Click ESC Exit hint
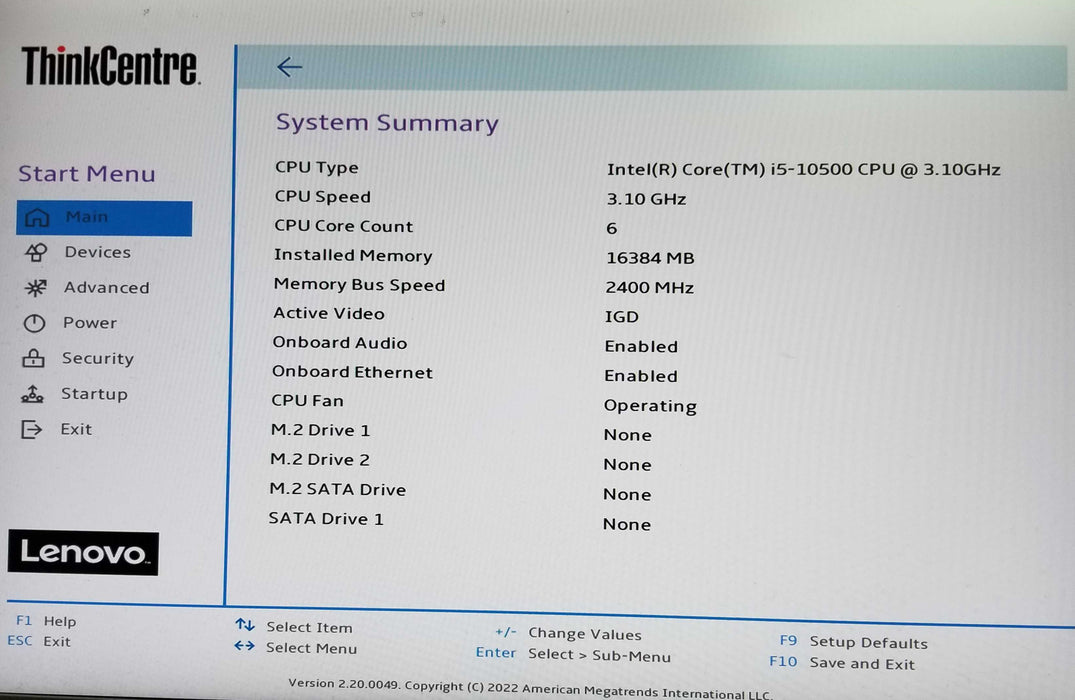Screen dimensions: 1075x700 39,641
